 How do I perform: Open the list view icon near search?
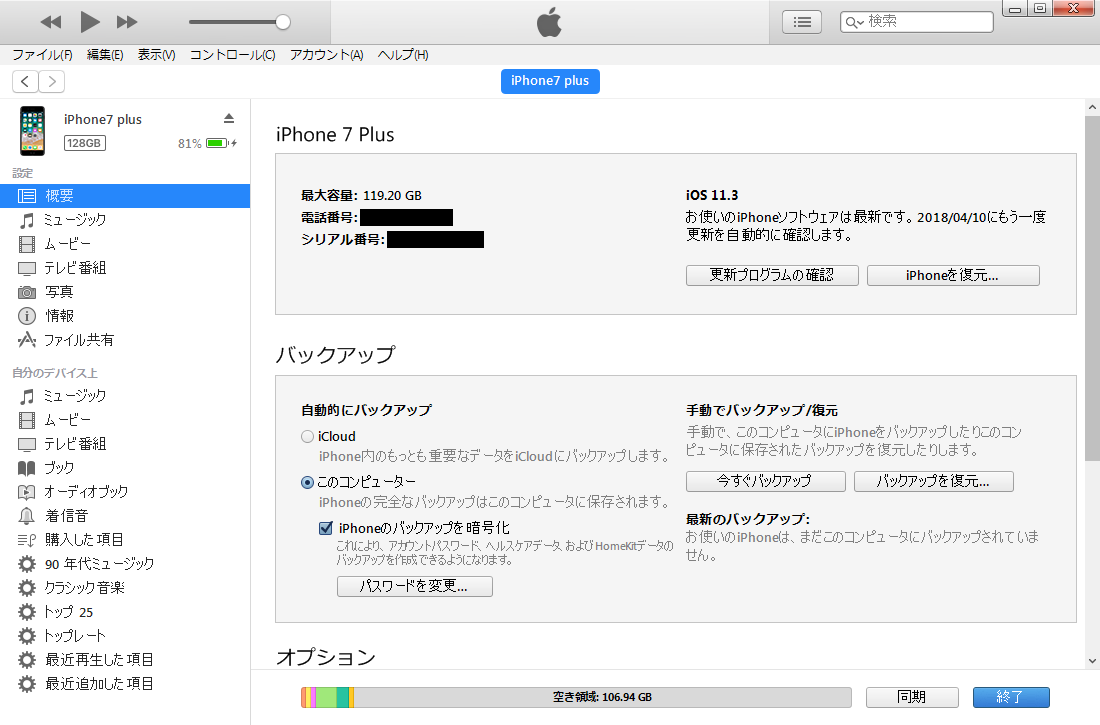click(802, 22)
